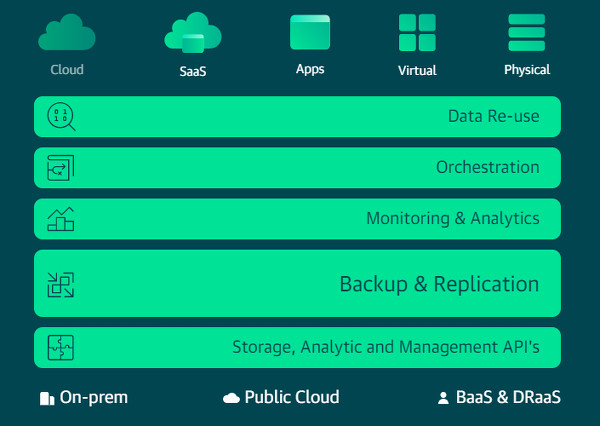
Task: Open the "Monitoring & Analytics" text
Action: [x=453, y=219]
